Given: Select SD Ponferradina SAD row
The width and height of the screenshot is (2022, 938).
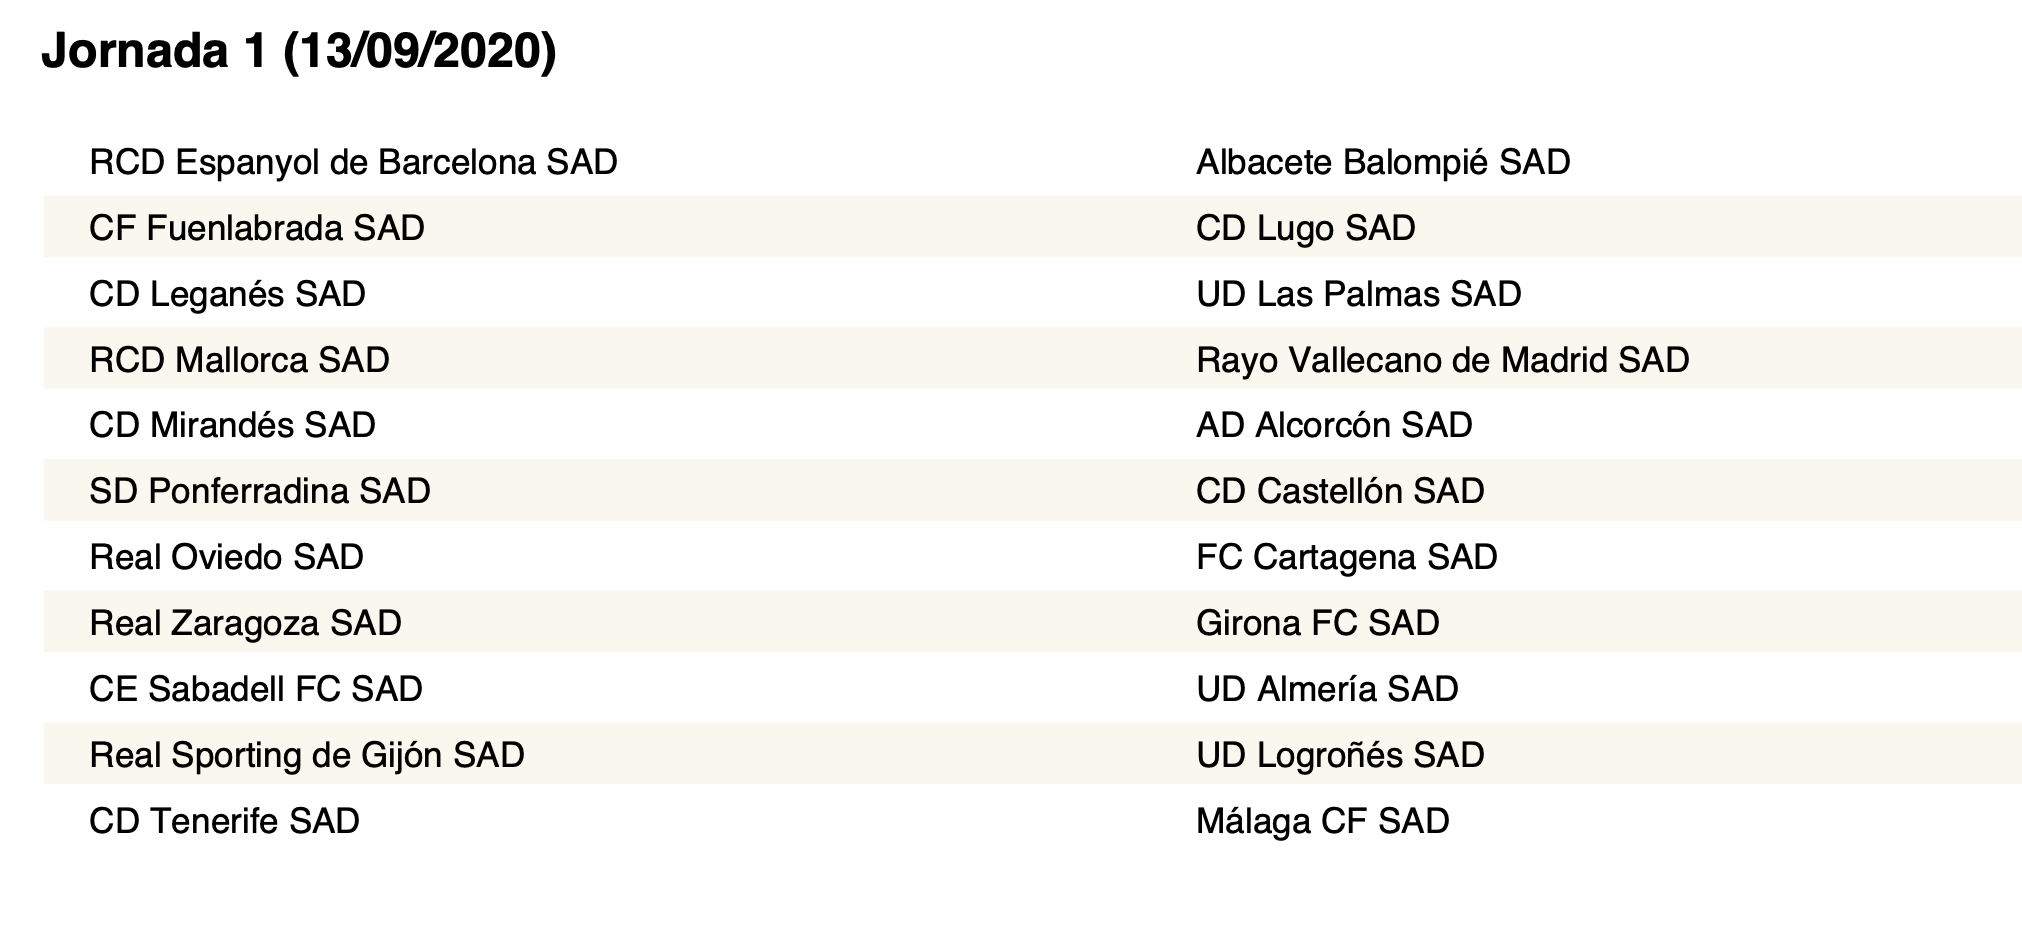Looking at the screenshot, I should [x=1032, y=491].
